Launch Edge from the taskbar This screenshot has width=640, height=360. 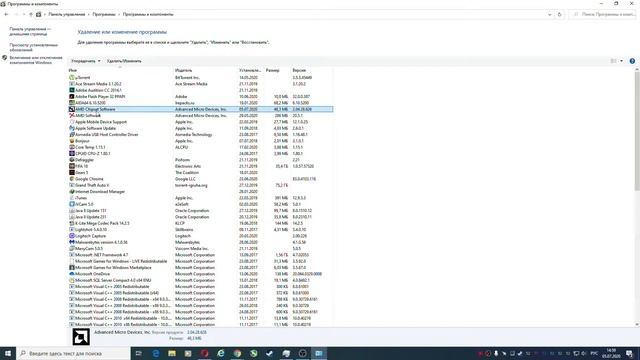tap(156, 353)
